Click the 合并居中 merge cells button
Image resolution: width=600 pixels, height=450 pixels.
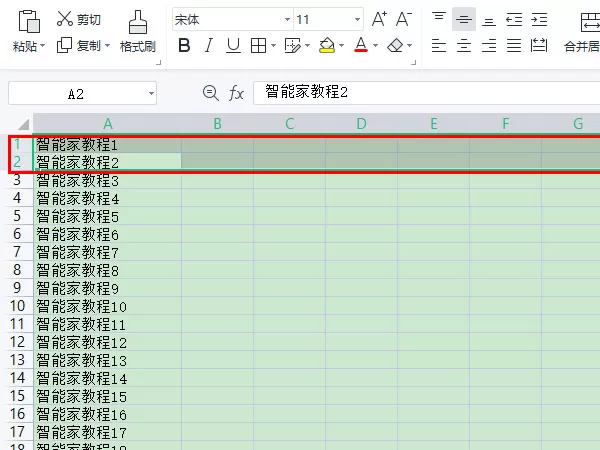[582, 32]
